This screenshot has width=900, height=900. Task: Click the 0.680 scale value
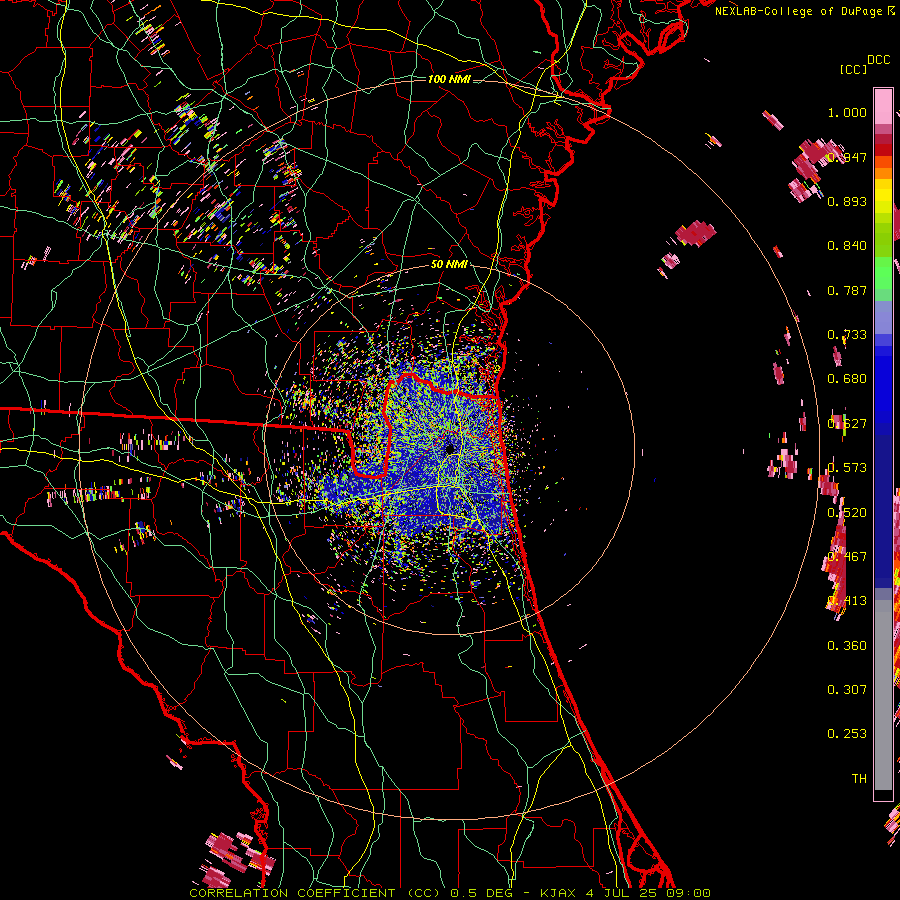pos(847,379)
